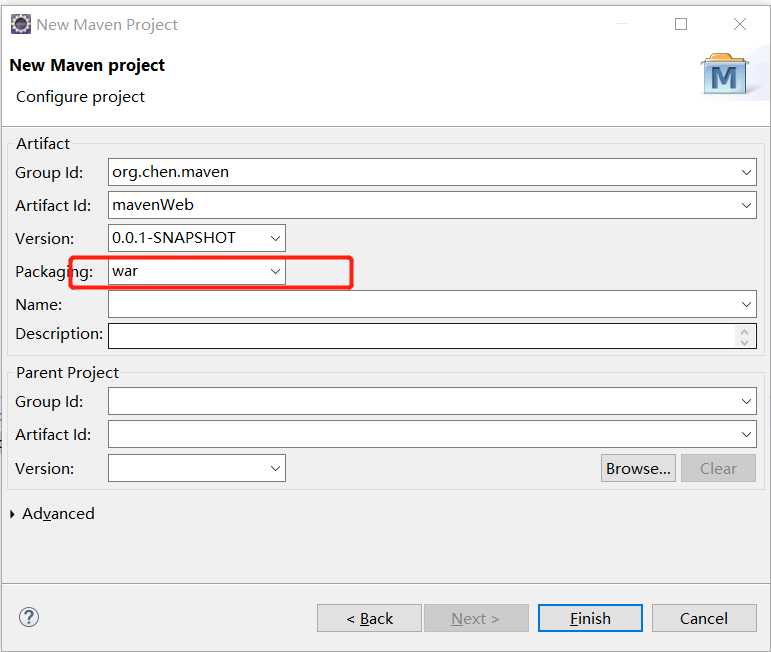771x652 pixels.
Task: Open the Artifact Group Id dropdown arrow
Action: (x=746, y=172)
